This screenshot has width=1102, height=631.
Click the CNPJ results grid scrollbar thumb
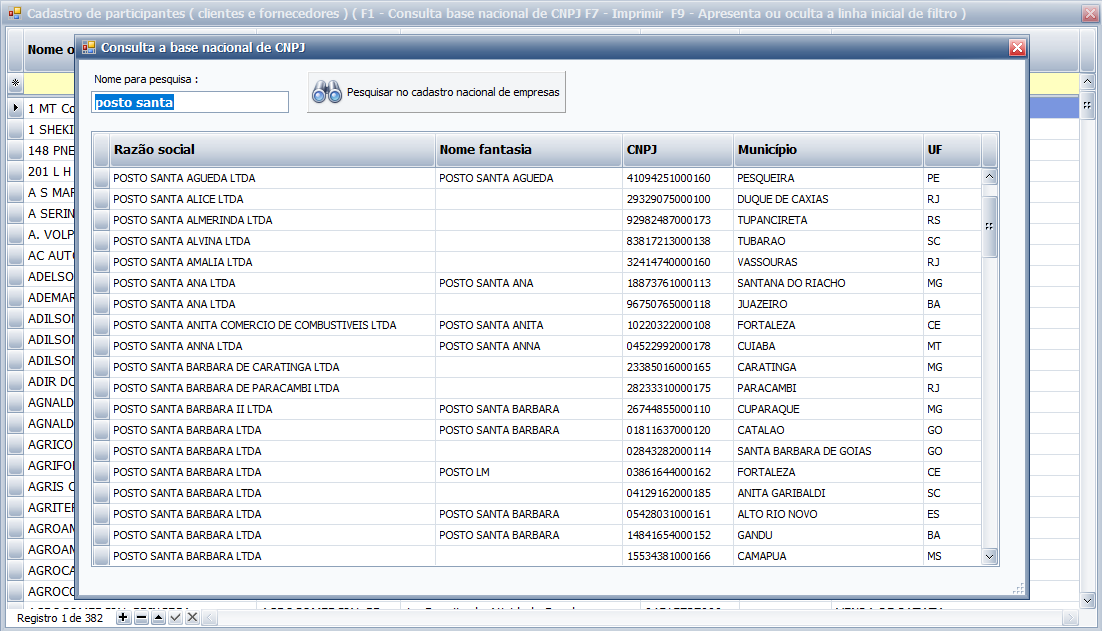(x=990, y=226)
